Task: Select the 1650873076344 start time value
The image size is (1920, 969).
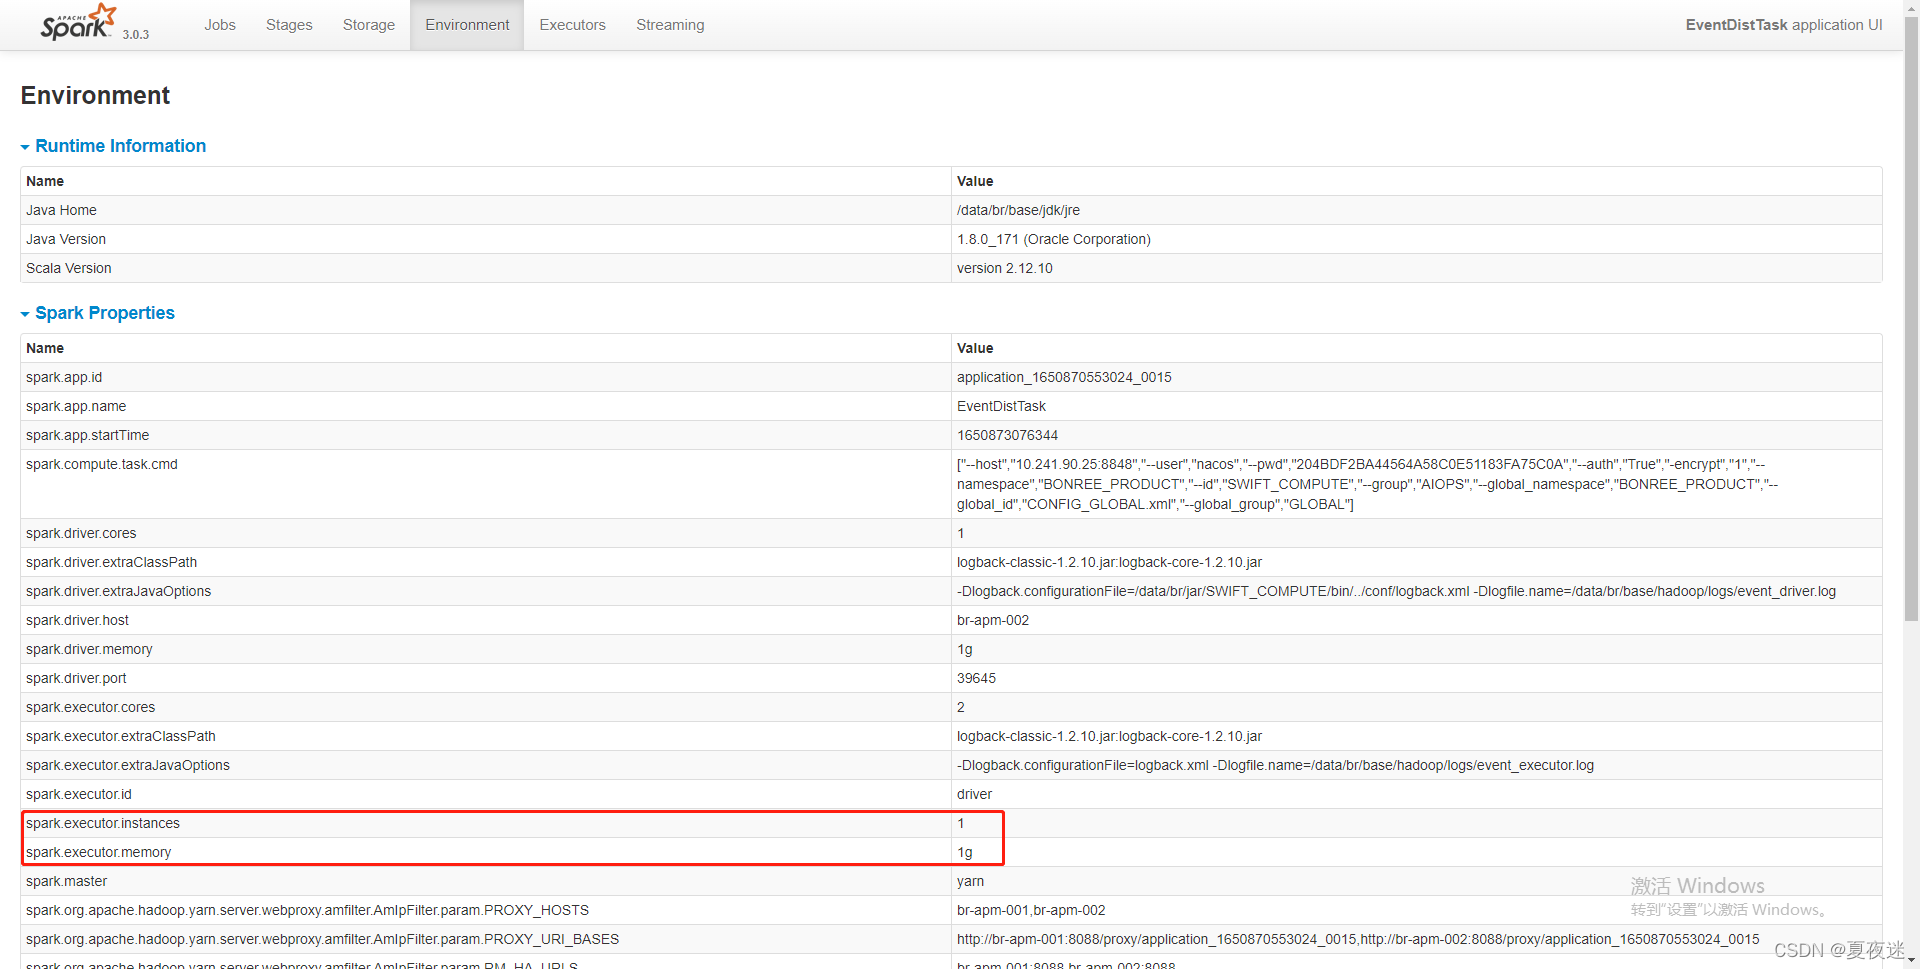Action: (1008, 435)
